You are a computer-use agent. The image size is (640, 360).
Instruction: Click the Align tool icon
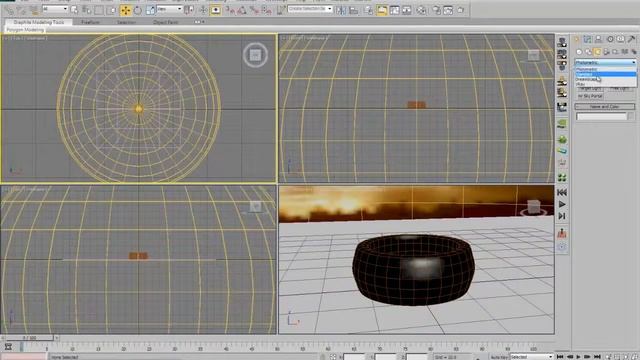[x=353, y=10]
